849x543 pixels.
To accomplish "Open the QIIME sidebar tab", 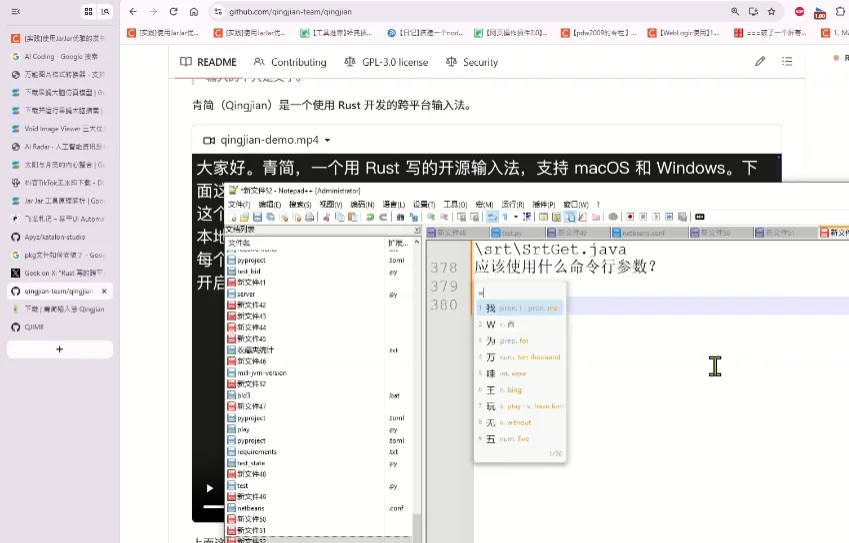I will (x=60, y=327).
